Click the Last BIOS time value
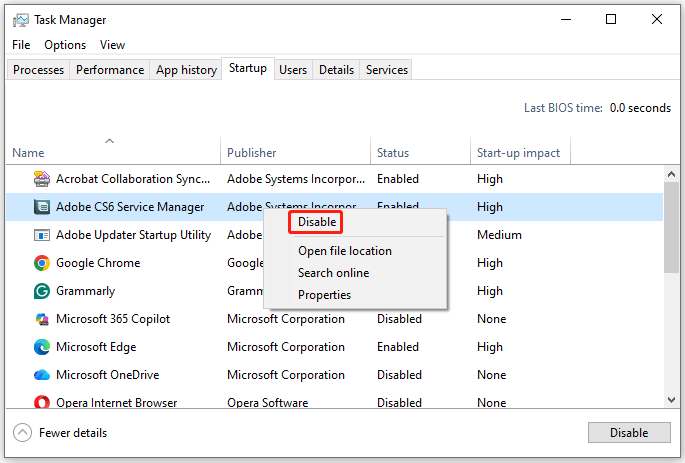 click(640, 108)
